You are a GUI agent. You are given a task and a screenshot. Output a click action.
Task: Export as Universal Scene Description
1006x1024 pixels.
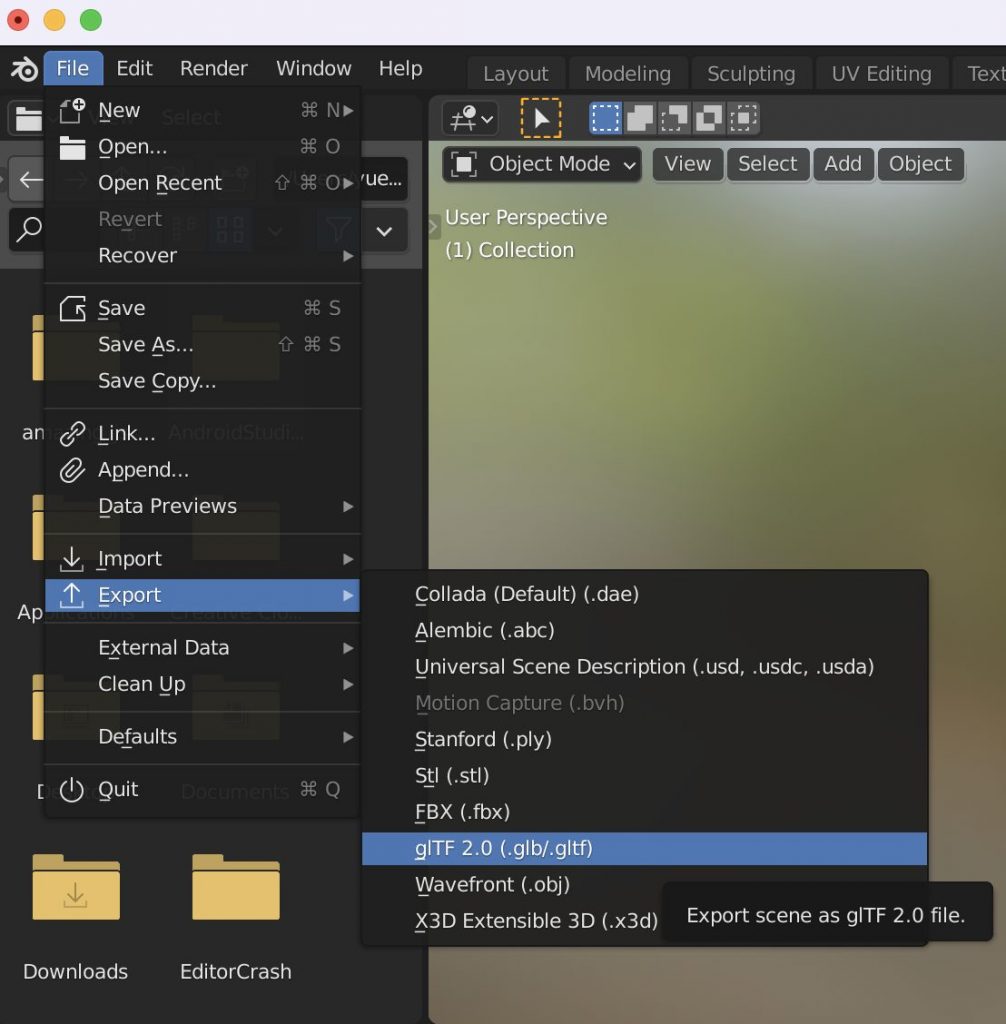[x=644, y=667]
